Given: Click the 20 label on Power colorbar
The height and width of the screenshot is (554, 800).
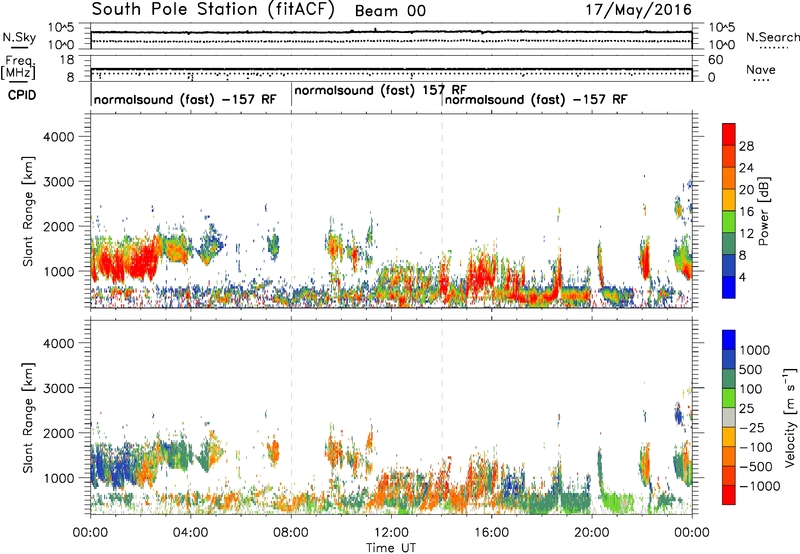Looking at the screenshot, I should coord(746,190).
